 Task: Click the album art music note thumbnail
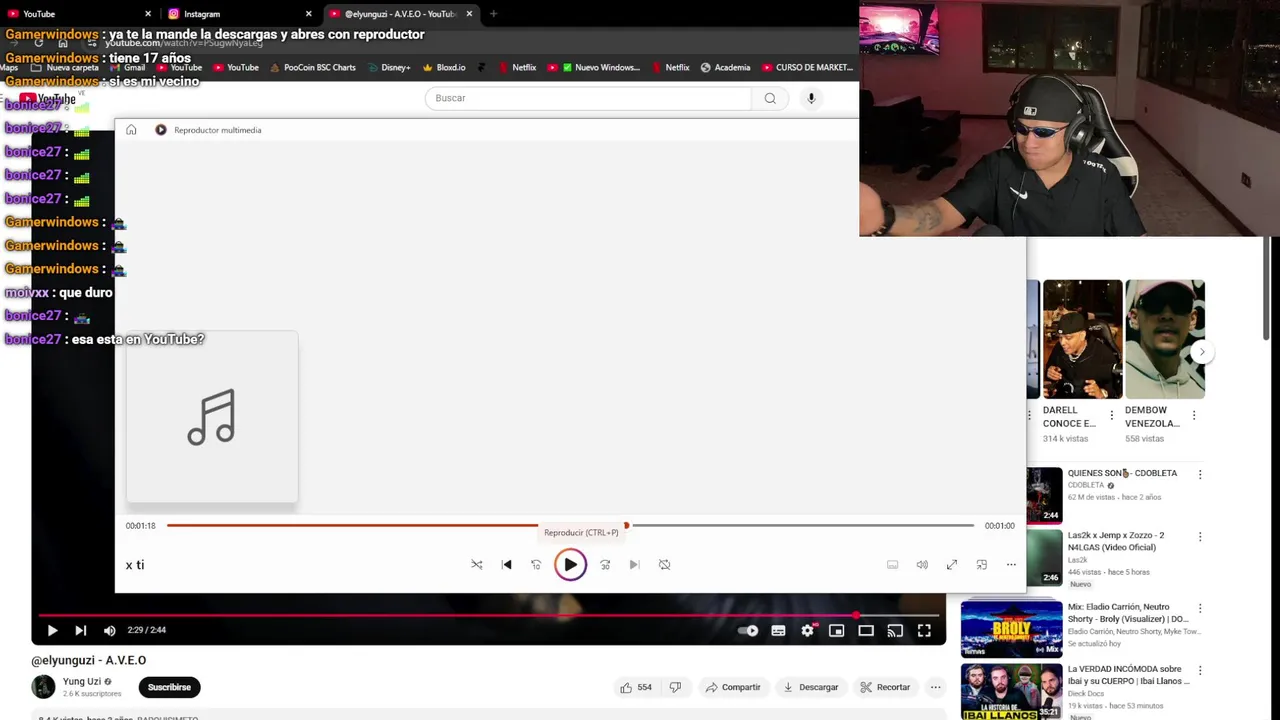pos(212,417)
